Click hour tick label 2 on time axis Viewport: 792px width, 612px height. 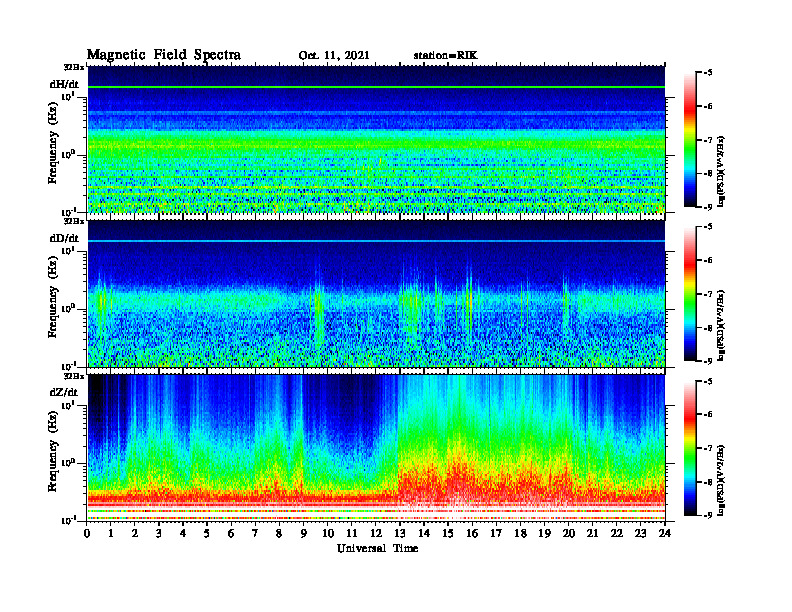coord(135,534)
